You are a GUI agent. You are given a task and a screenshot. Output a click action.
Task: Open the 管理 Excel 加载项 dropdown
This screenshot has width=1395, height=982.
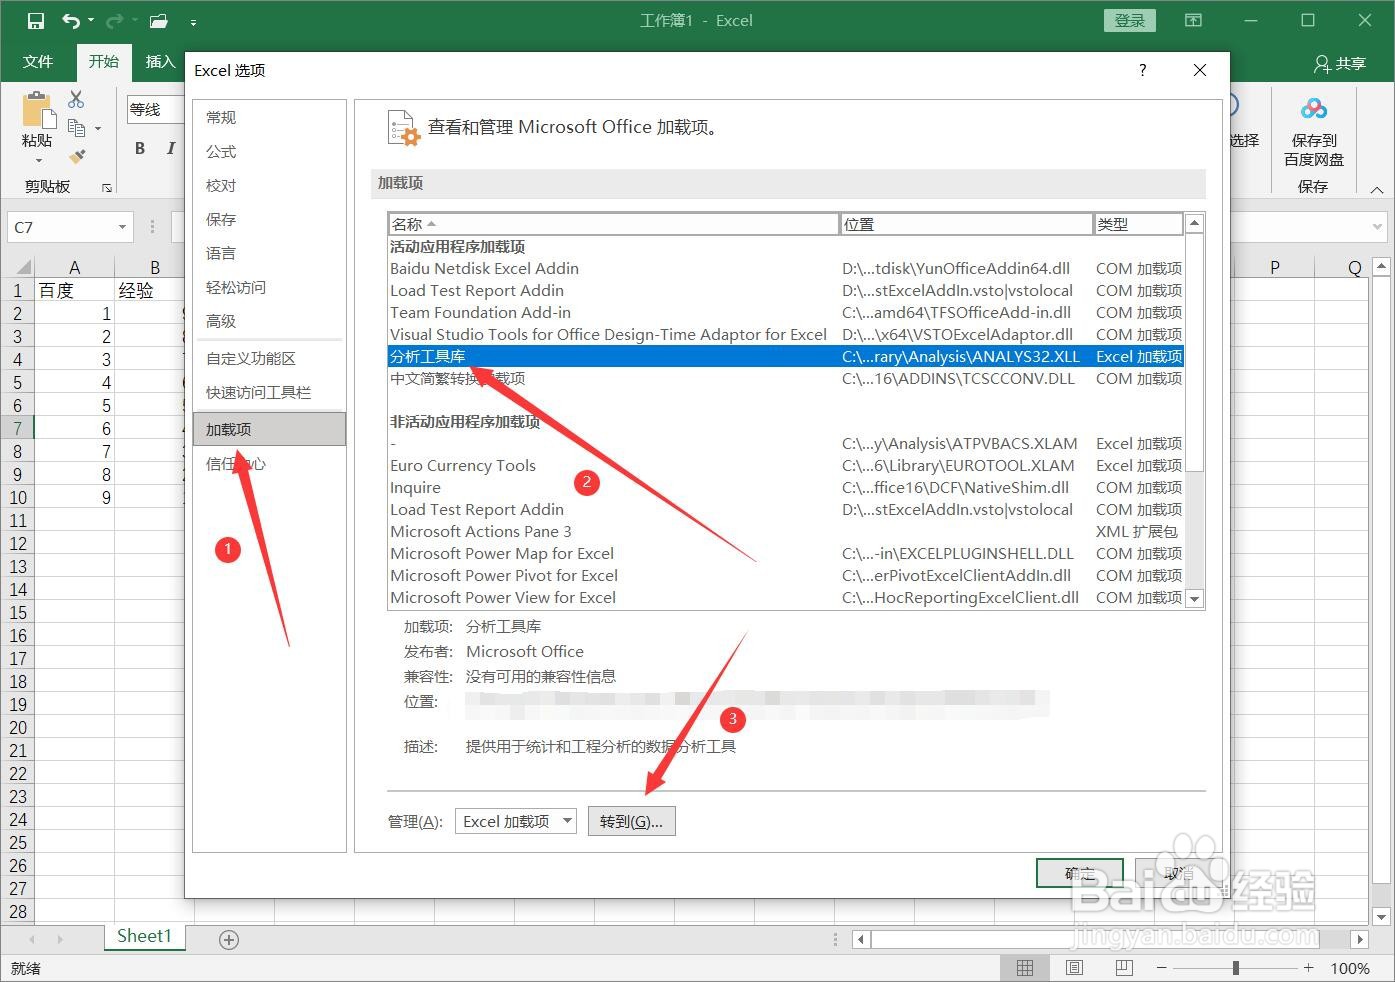[x=516, y=821]
